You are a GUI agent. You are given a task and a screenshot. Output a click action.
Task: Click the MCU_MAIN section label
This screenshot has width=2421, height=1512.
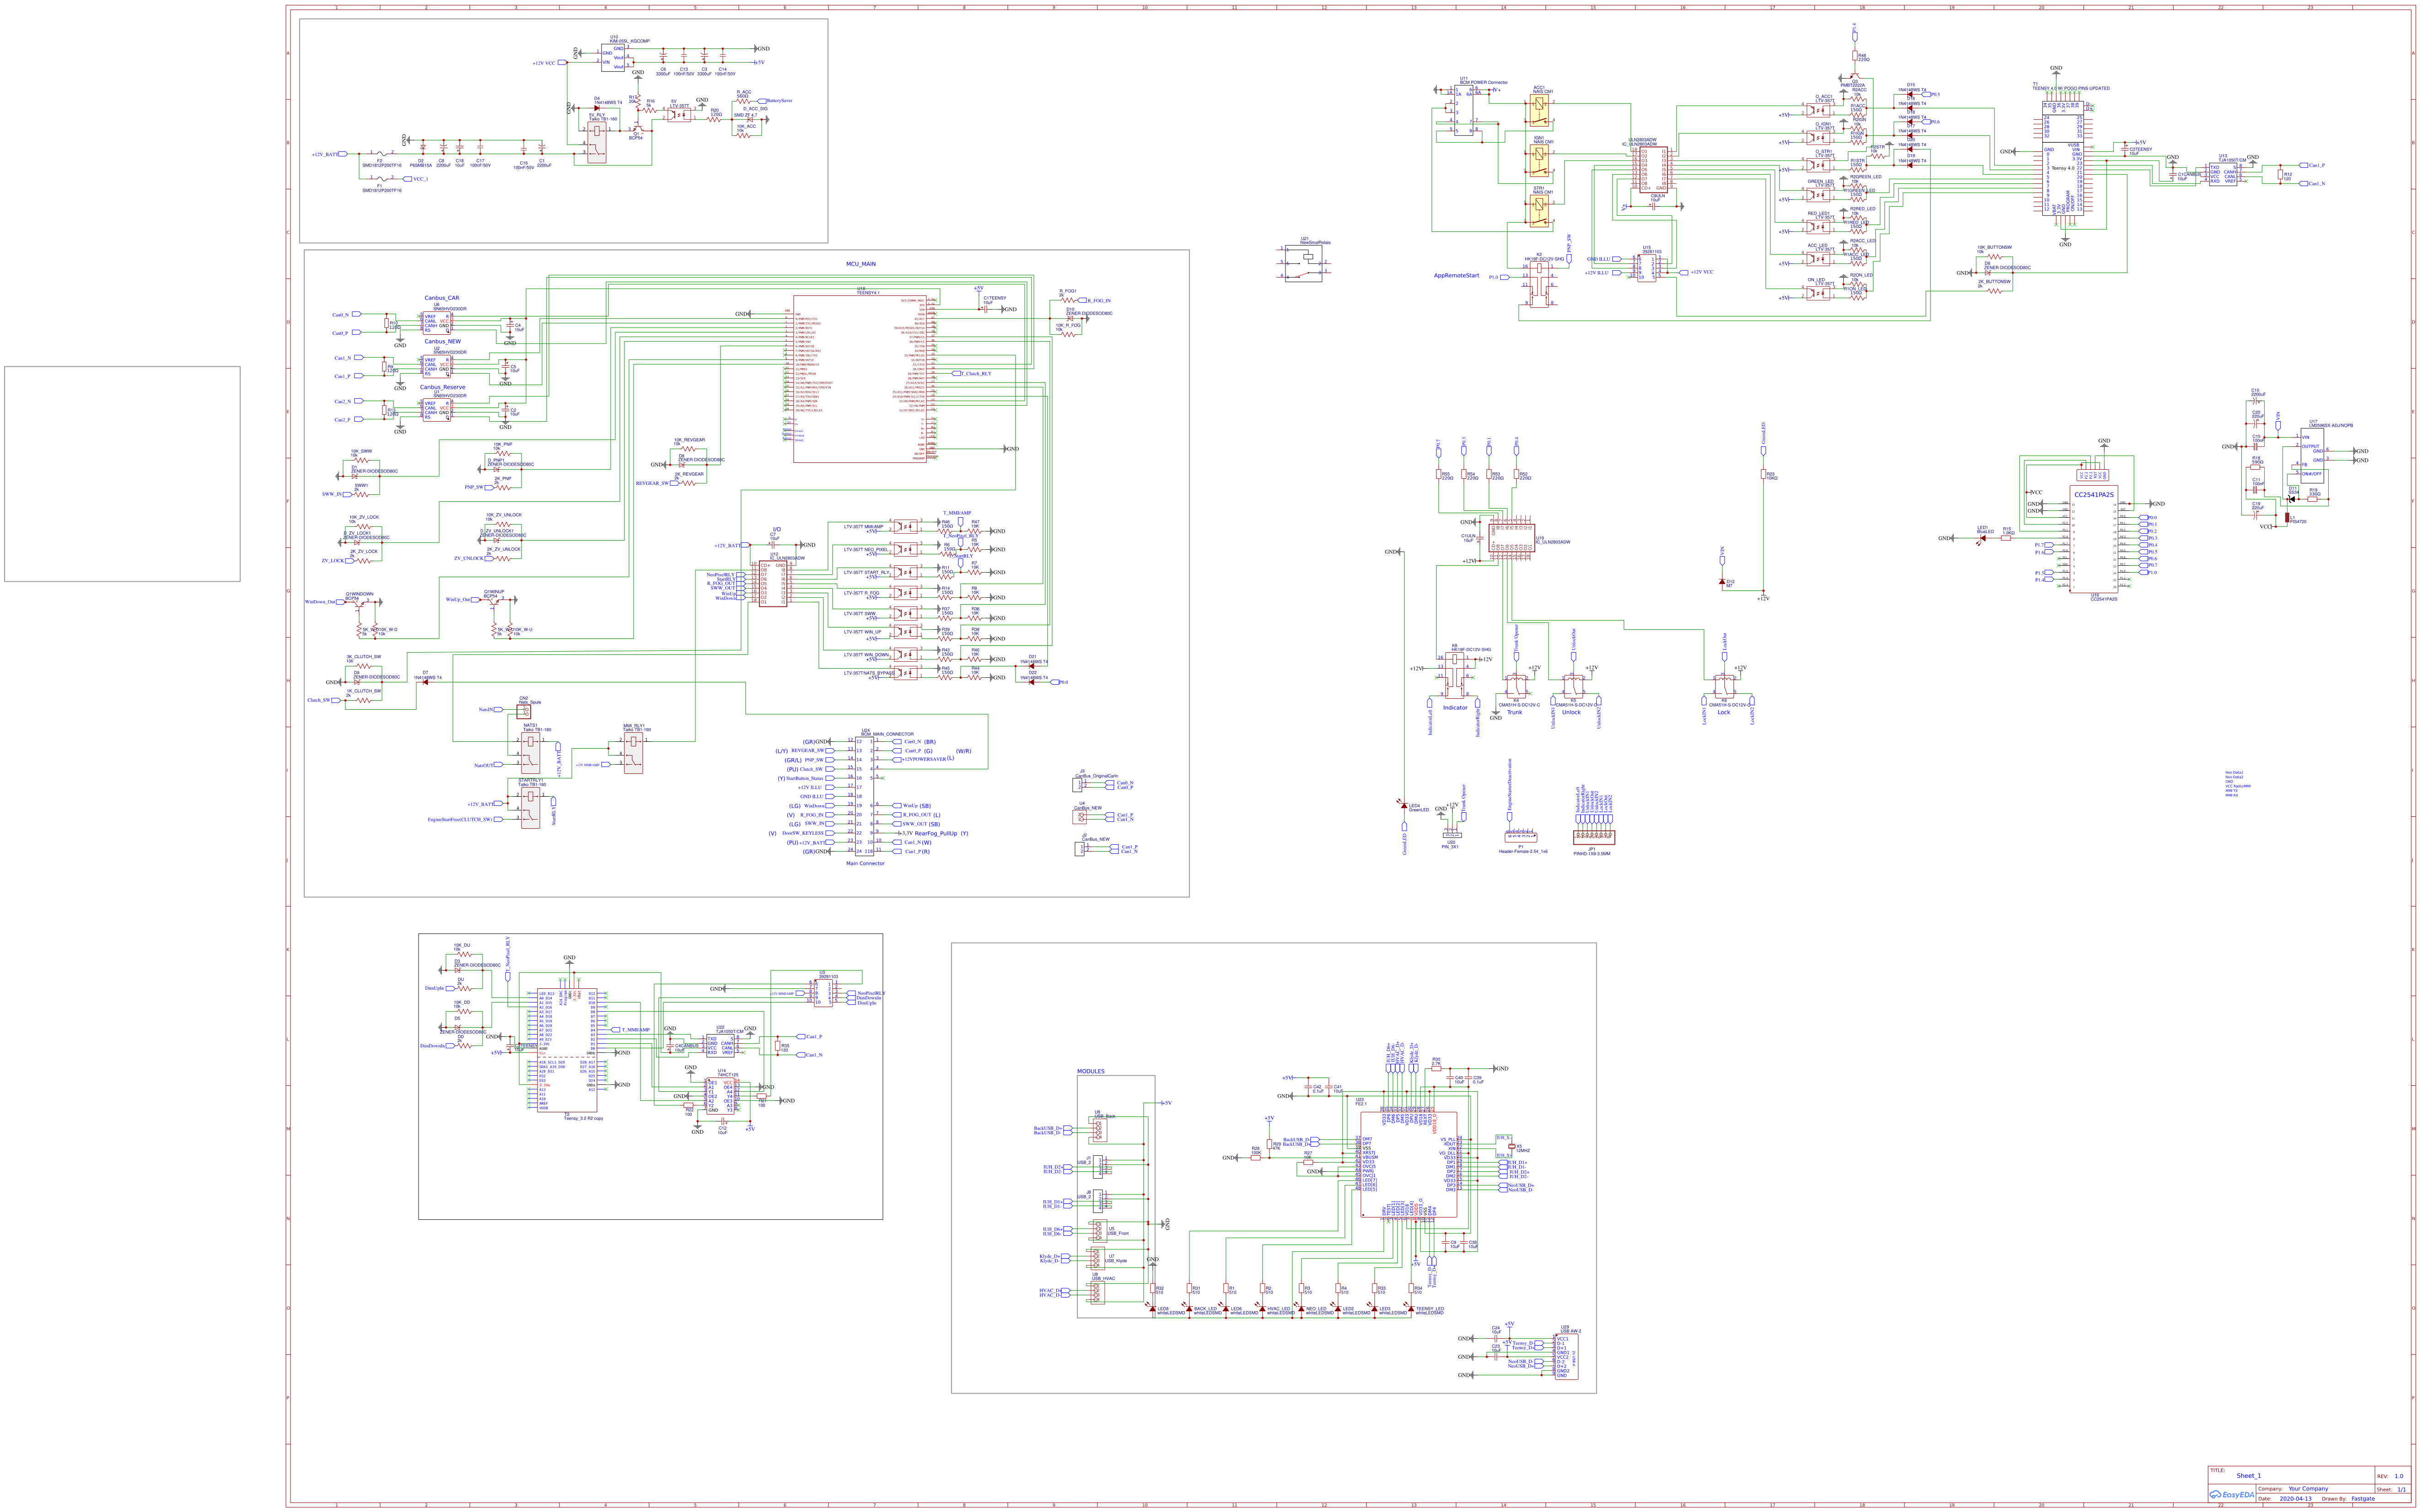click(x=860, y=264)
